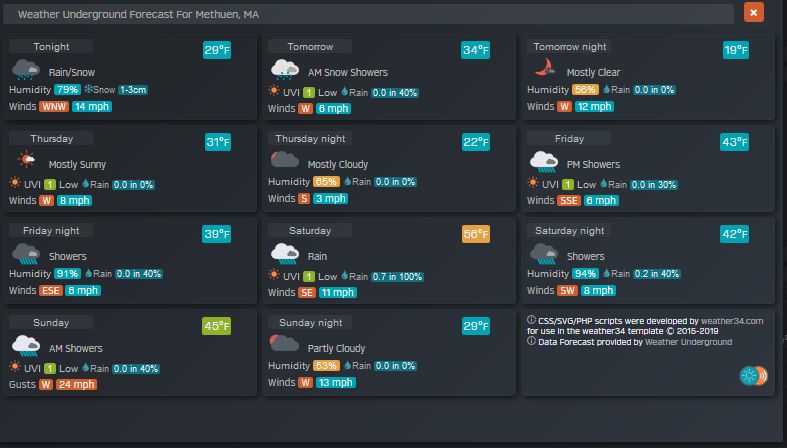Viewport: 787px width, 448px height.
Task: Click the raindrop icon in Thursday night card
Action: click(347, 181)
